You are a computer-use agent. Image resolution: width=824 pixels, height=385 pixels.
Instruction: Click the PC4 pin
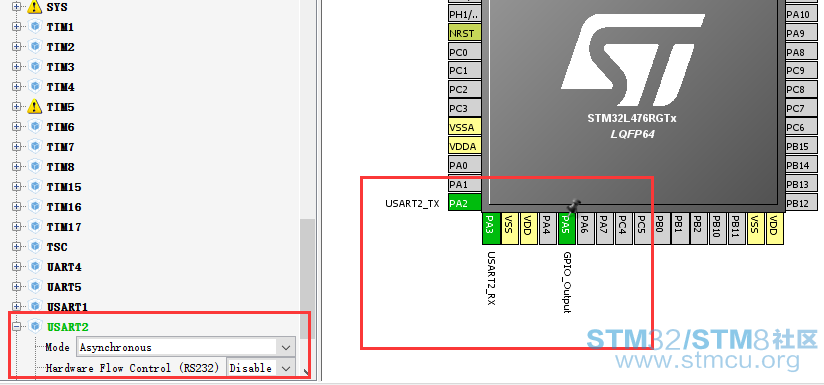(x=623, y=228)
